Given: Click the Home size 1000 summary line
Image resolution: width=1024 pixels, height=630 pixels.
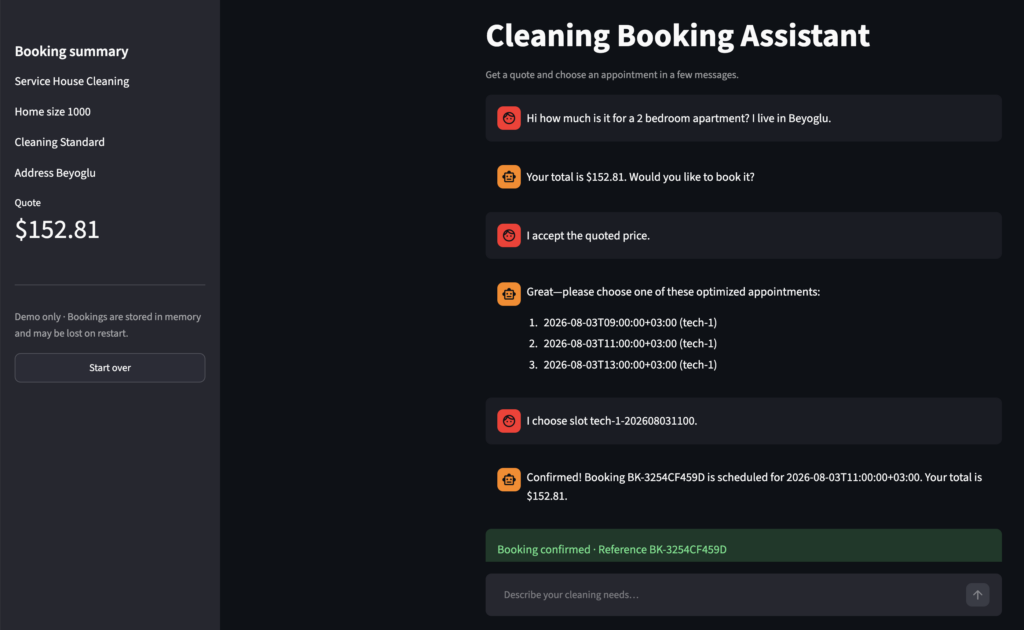Looking at the screenshot, I should point(52,112).
